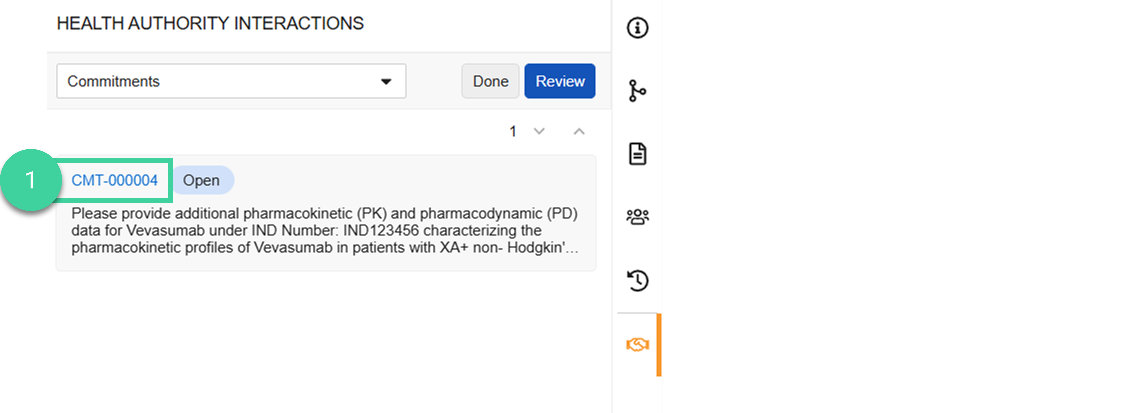Open the CMT-000004 commitment link
Image resolution: width=1147 pixels, height=413 pixels.
[x=114, y=181]
